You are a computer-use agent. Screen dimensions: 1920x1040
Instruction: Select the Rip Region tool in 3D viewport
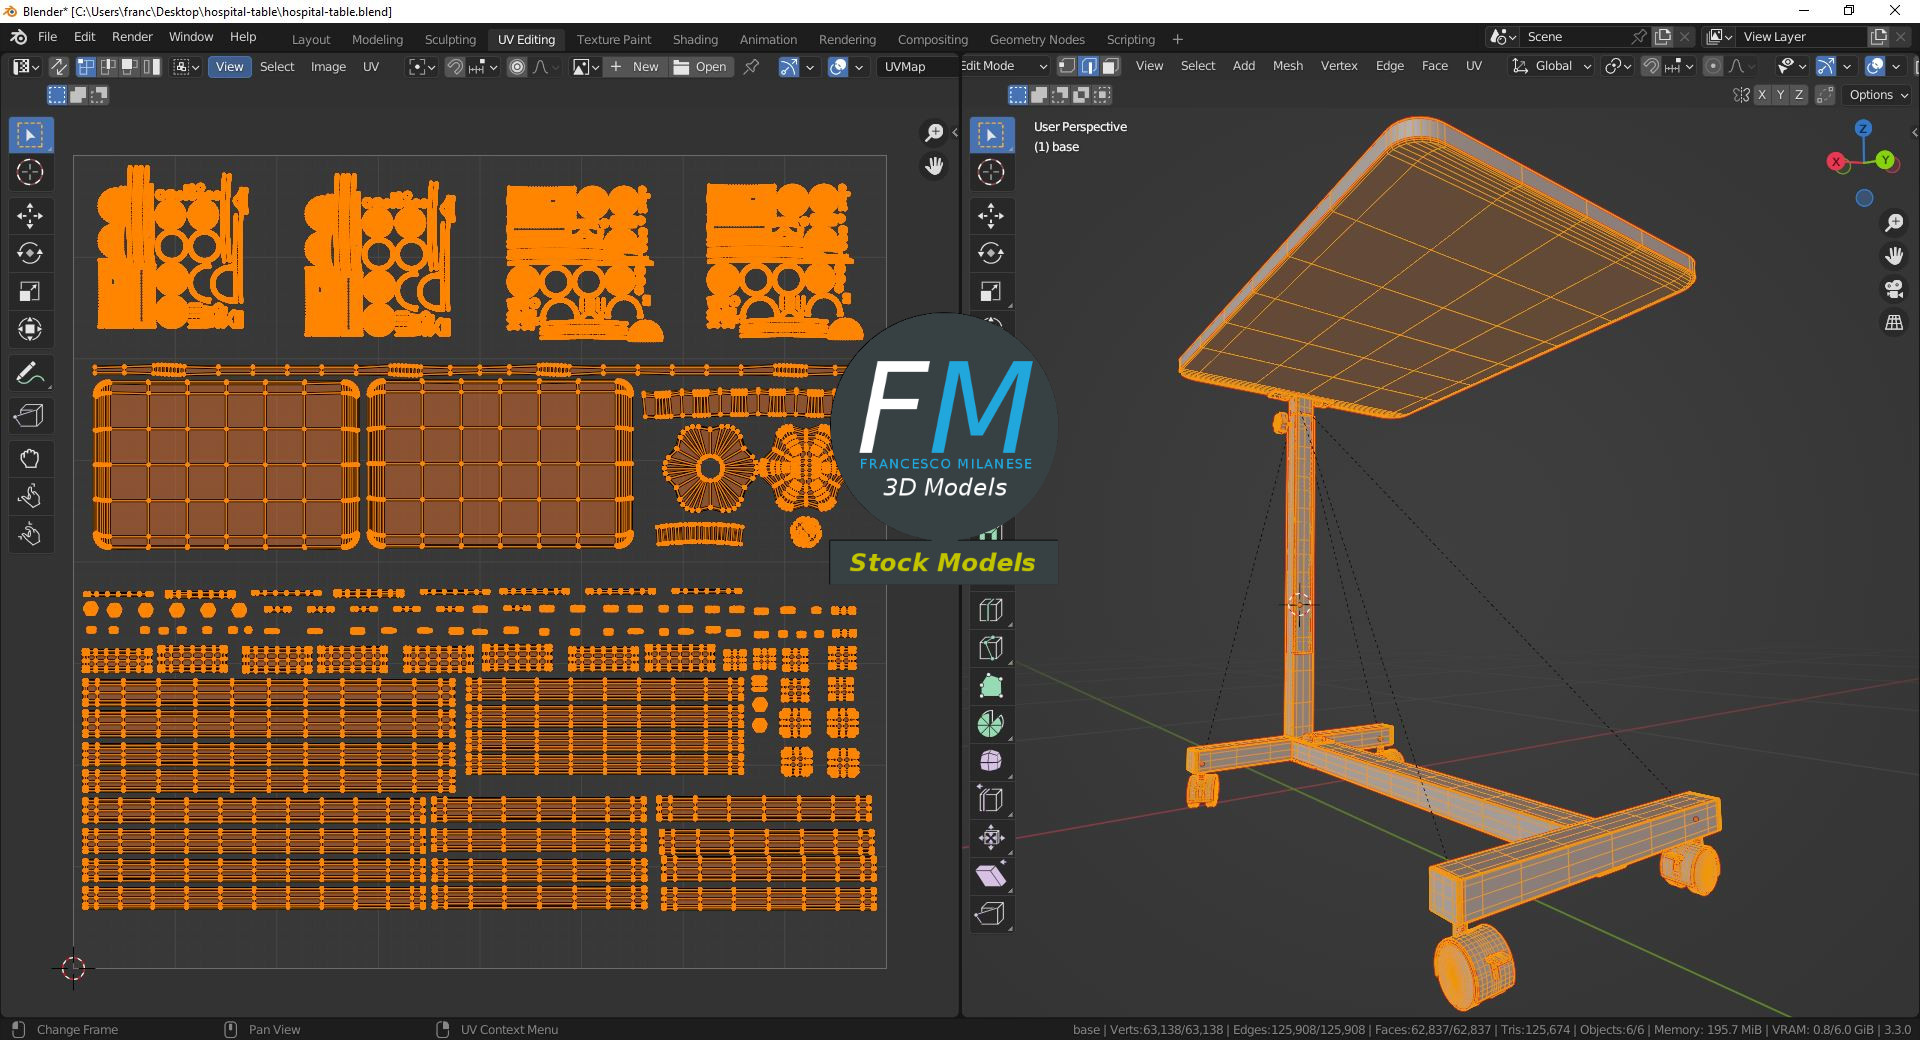point(991,914)
